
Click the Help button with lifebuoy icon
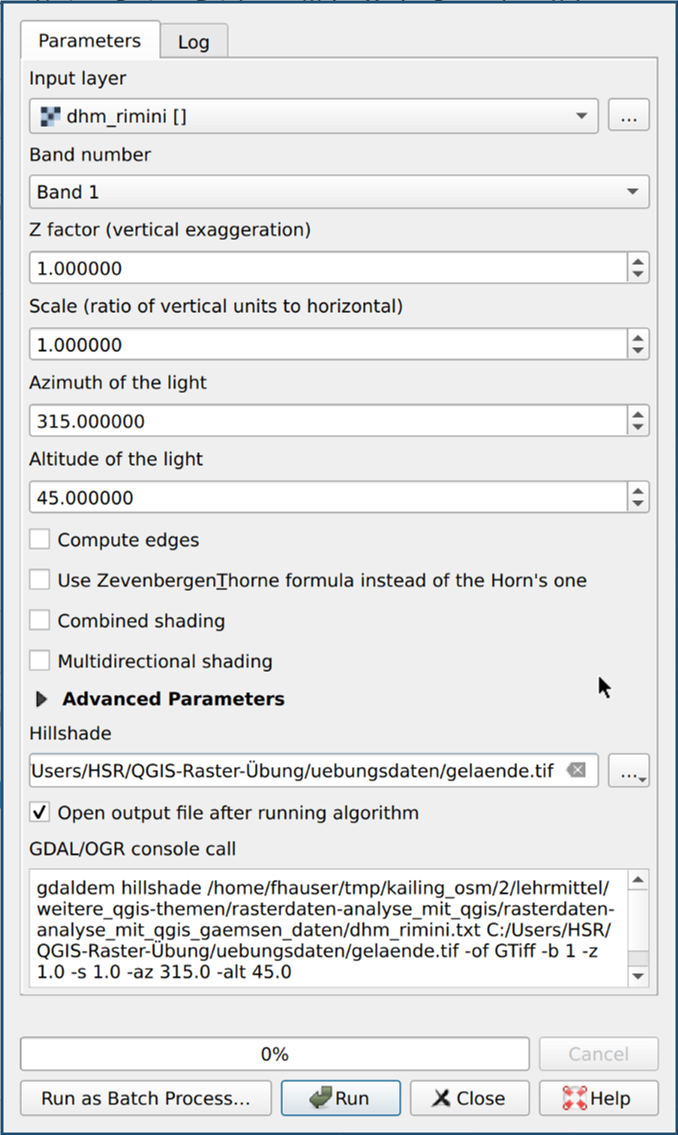(x=598, y=1098)
